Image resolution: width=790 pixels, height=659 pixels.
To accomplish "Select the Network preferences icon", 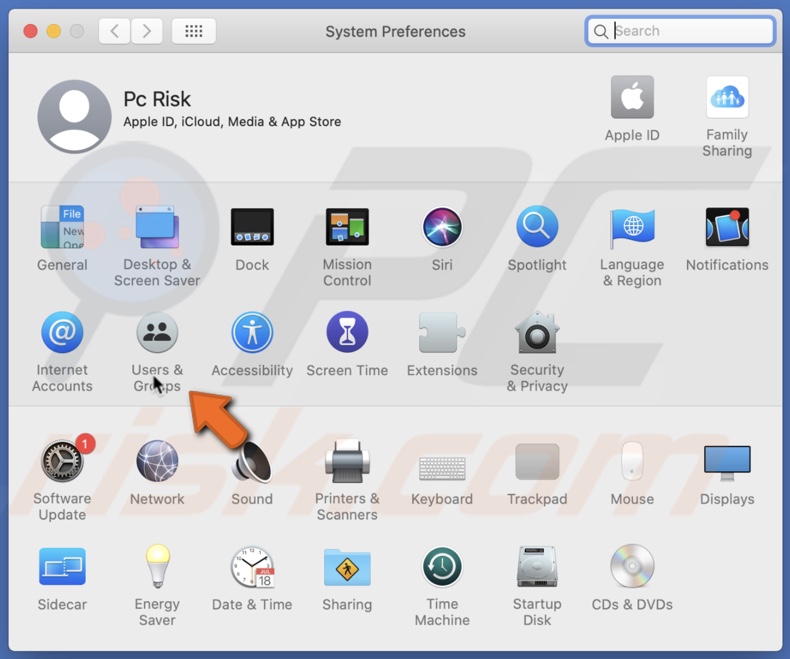I will click(x=157, y=463).
